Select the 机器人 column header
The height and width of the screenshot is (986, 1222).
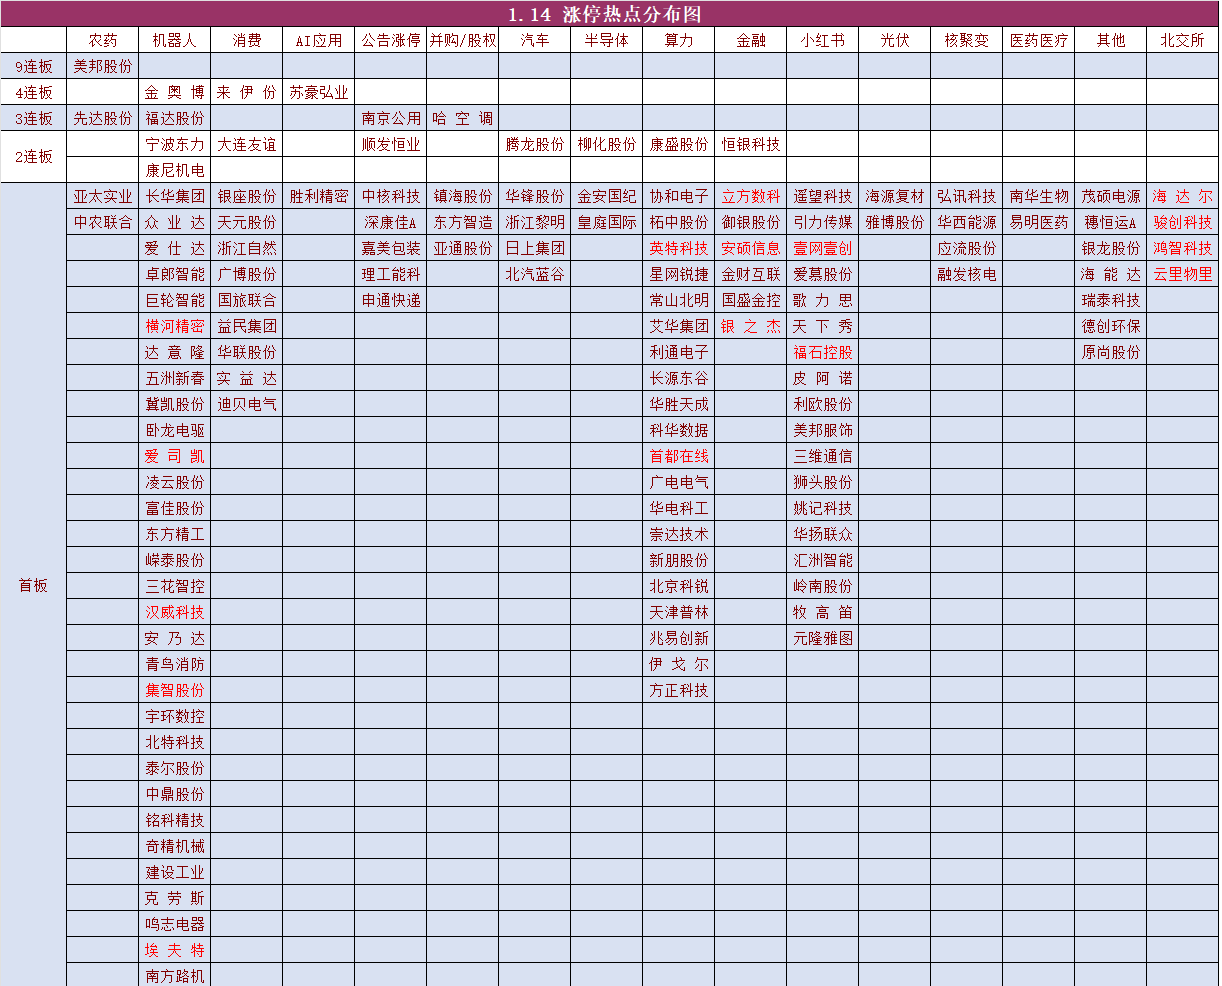click(175, 40)
